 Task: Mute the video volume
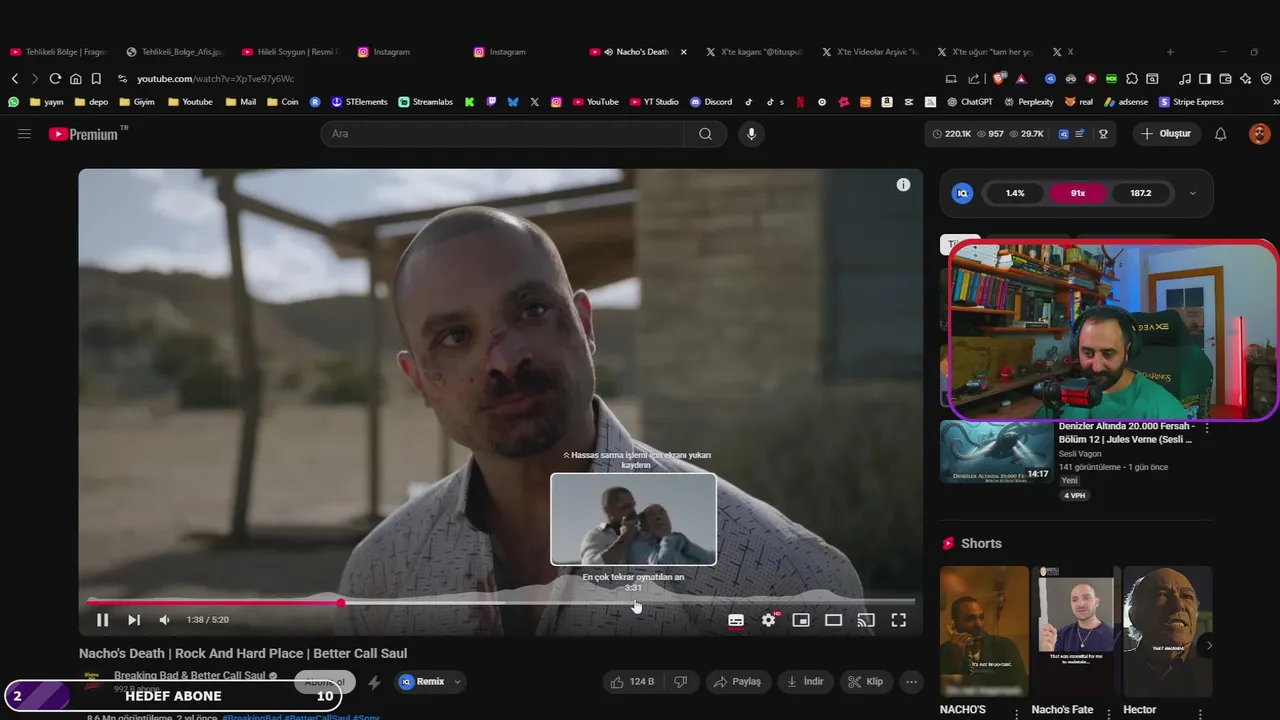[x=165, y=620]
